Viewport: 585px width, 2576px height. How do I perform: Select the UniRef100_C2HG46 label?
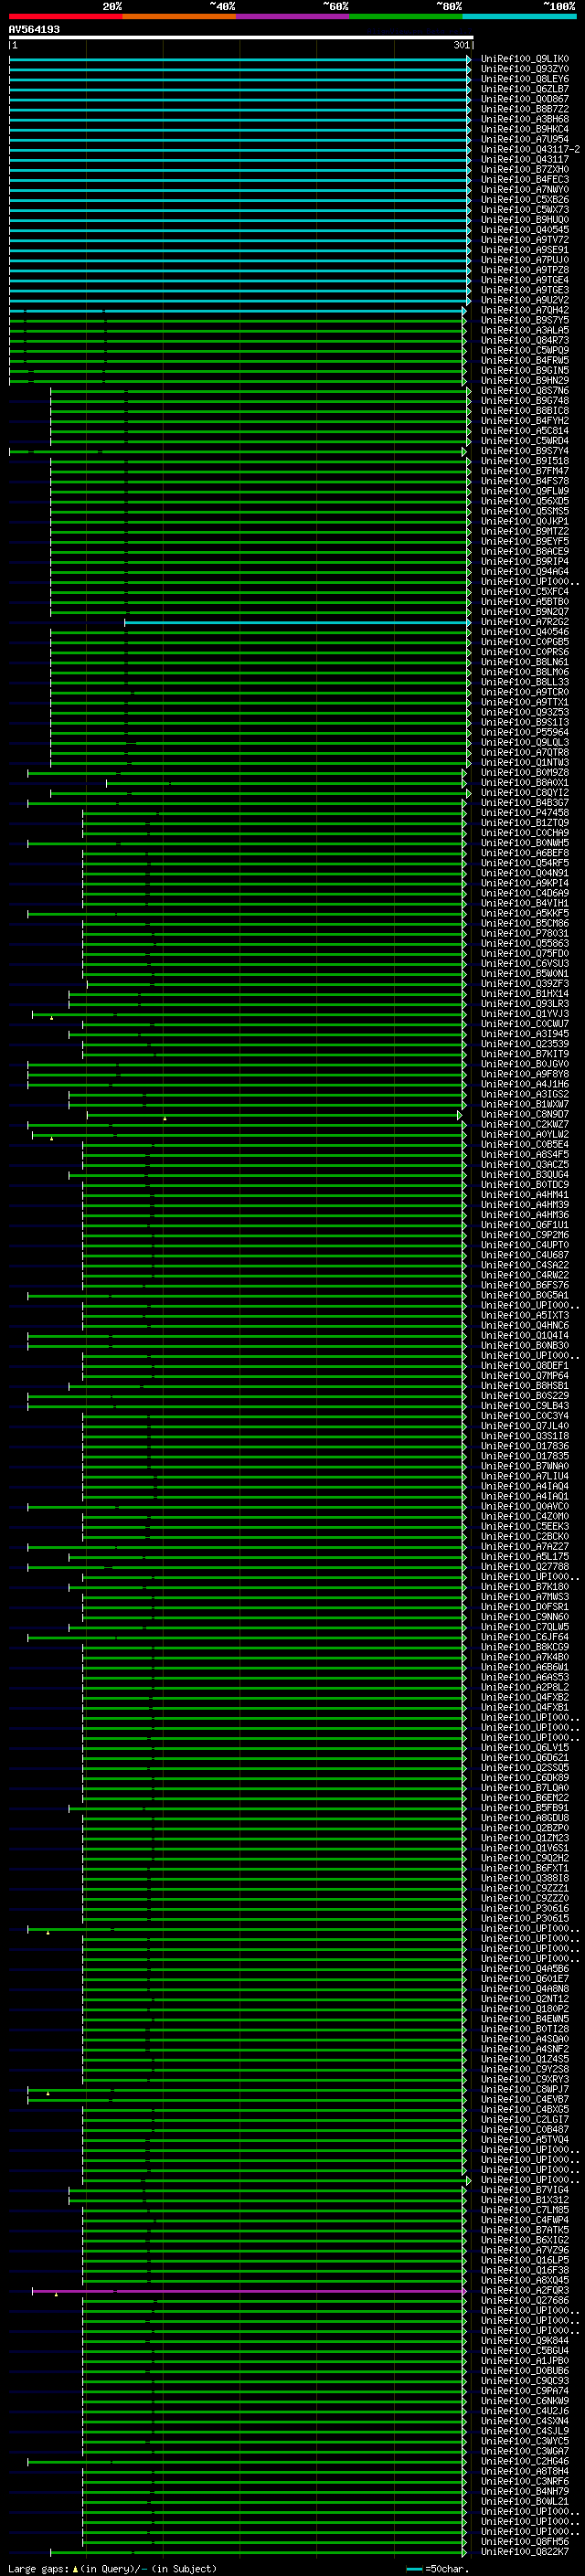coord(524,2461)
